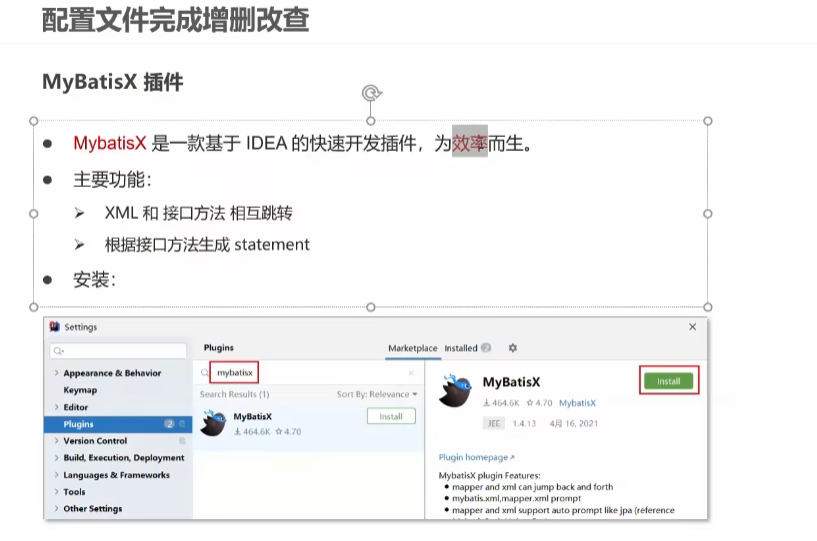Viewport: 817px width, 541px height.
Task: Click the magnifier icon next to the mybatisx search
Action: [205, 373]
